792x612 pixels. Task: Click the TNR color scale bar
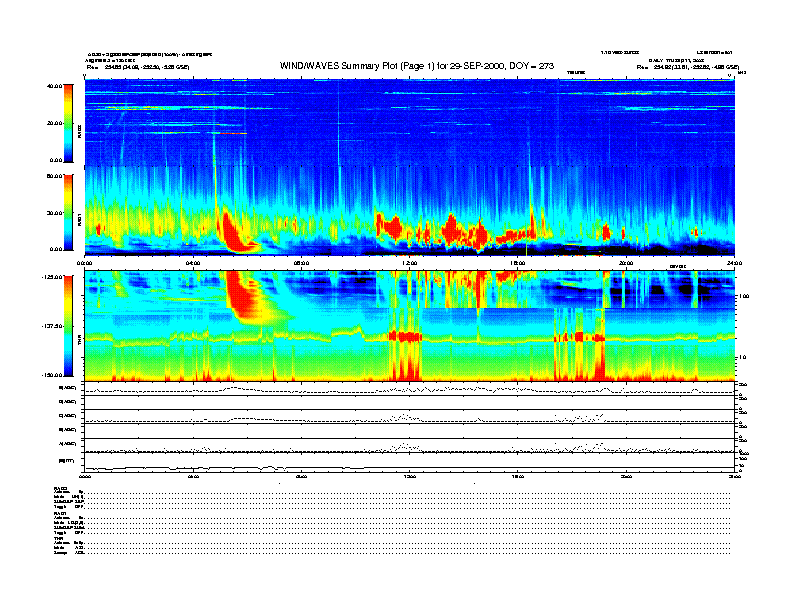(68, 326)
